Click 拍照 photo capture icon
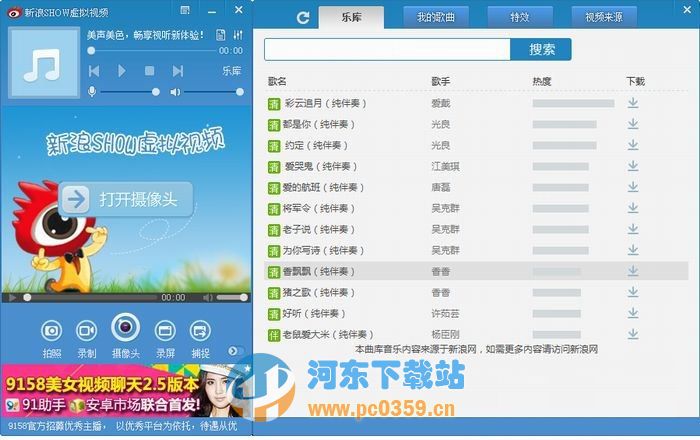700x440 pixels. pos(52,331)
